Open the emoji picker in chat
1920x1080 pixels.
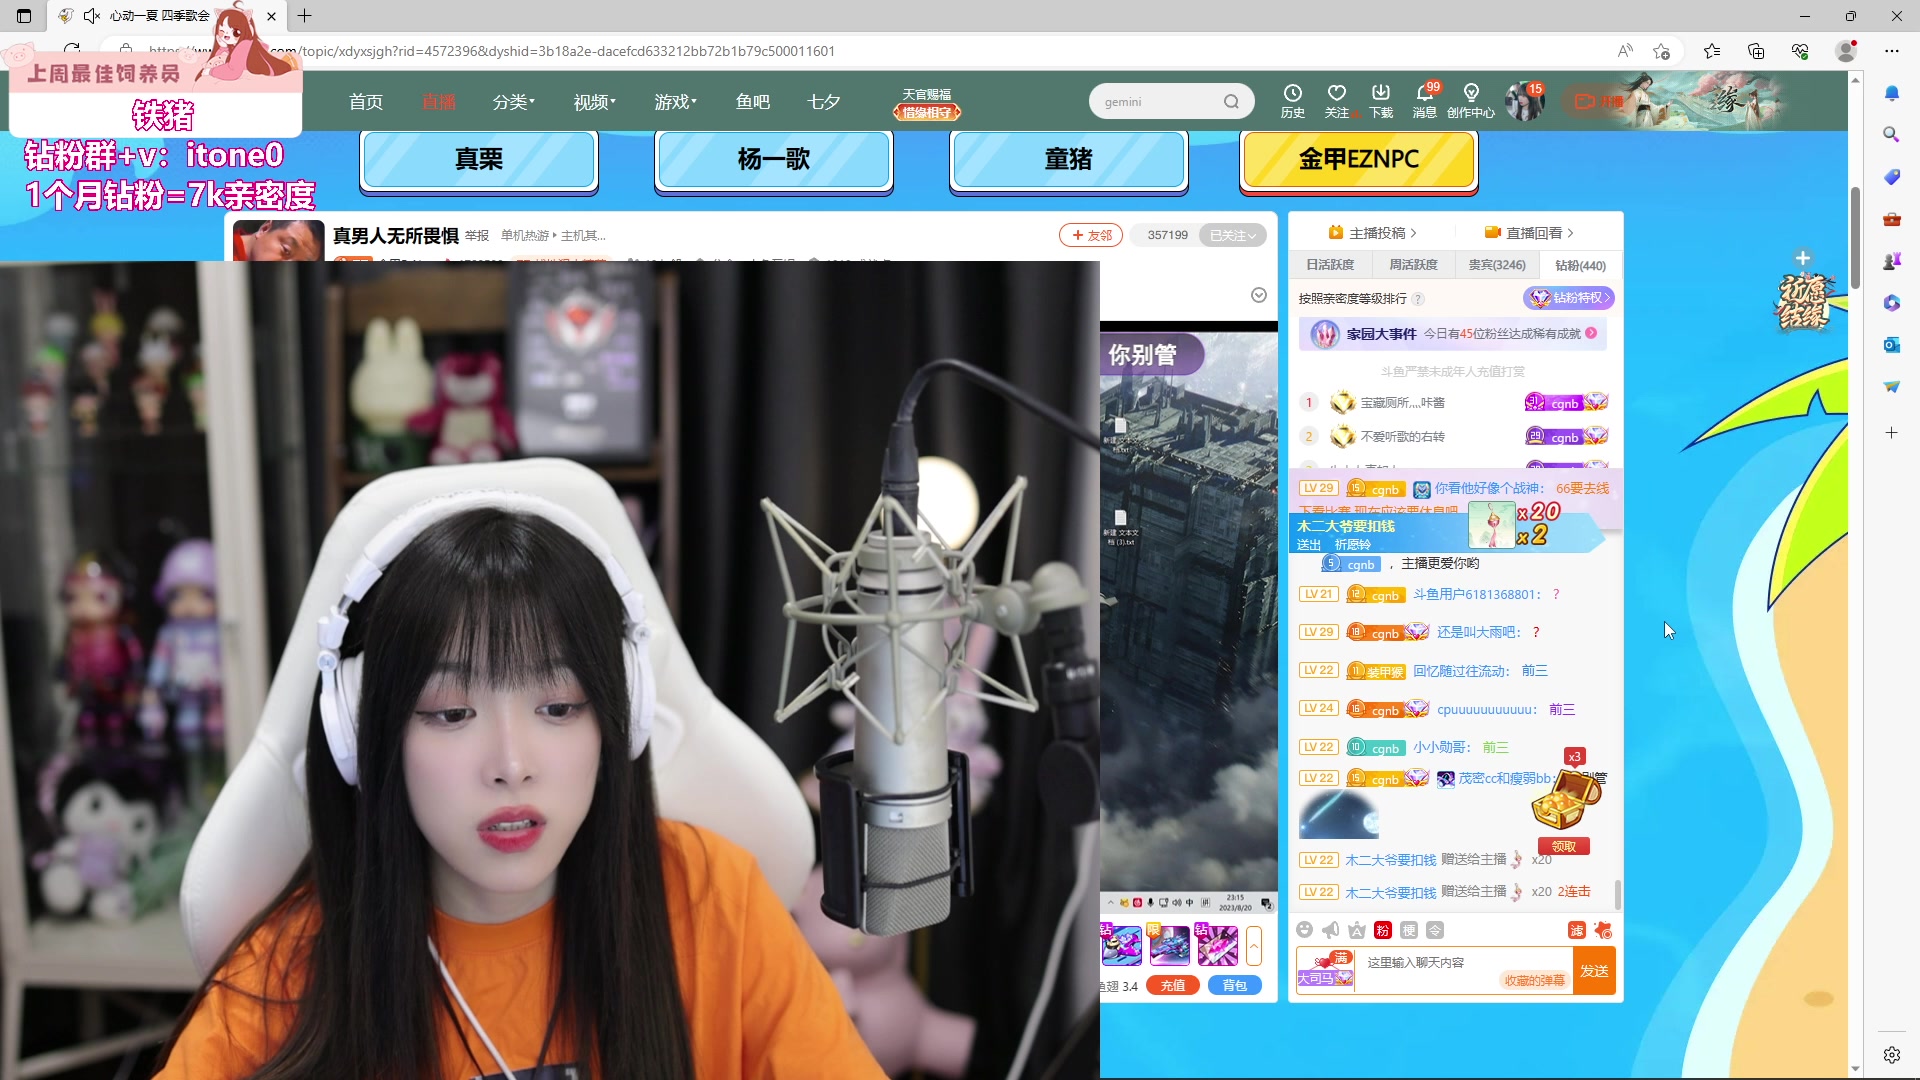click(1304, 930)
